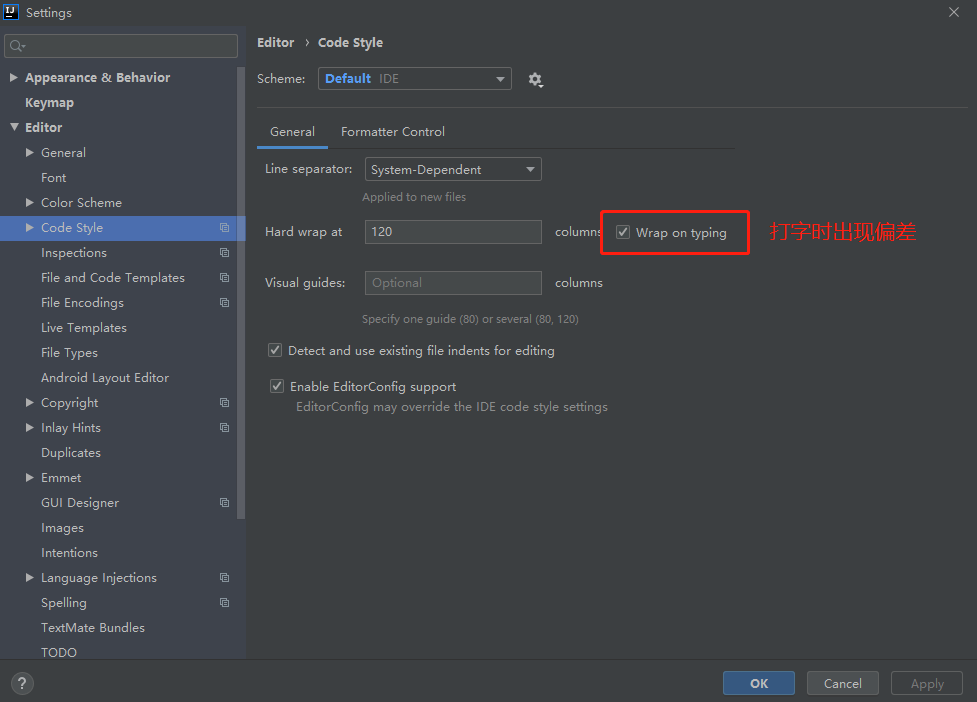Select File and Code Templates
The width and height of the screenshot is (977, 702).
[x=113, y=278]
